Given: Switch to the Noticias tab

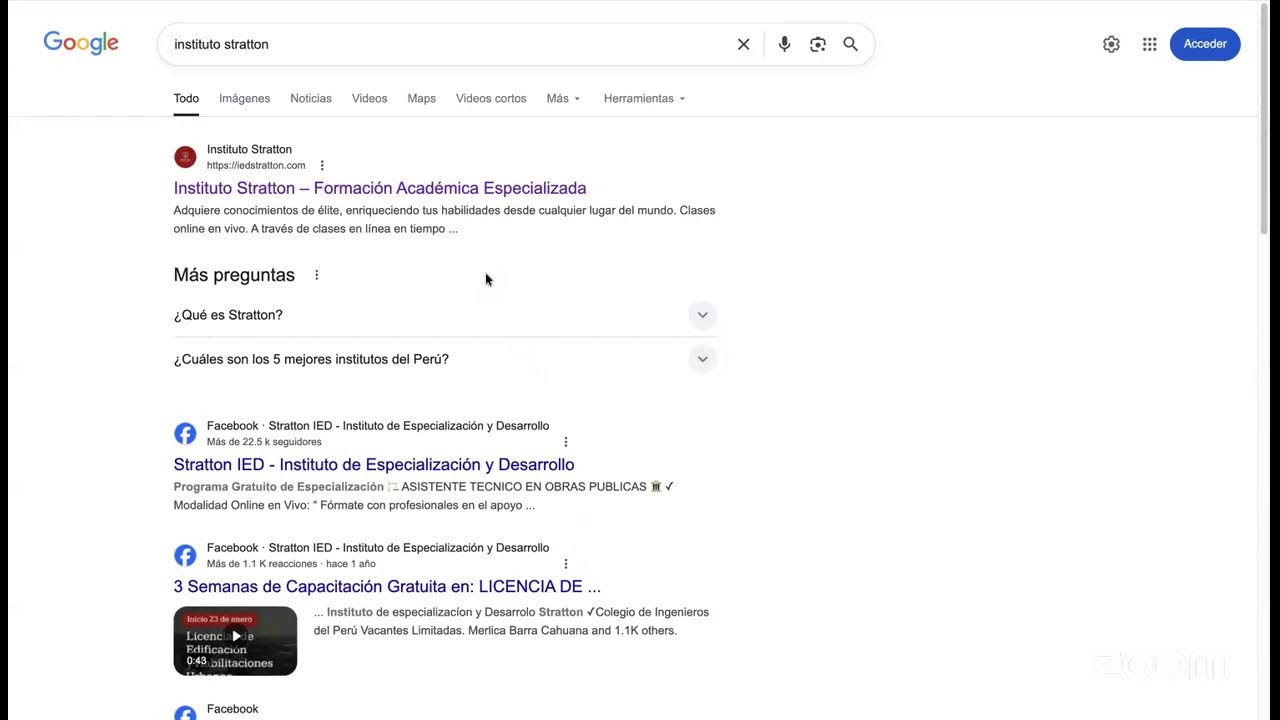Looking at the screenshot, I should click(311, 98).
